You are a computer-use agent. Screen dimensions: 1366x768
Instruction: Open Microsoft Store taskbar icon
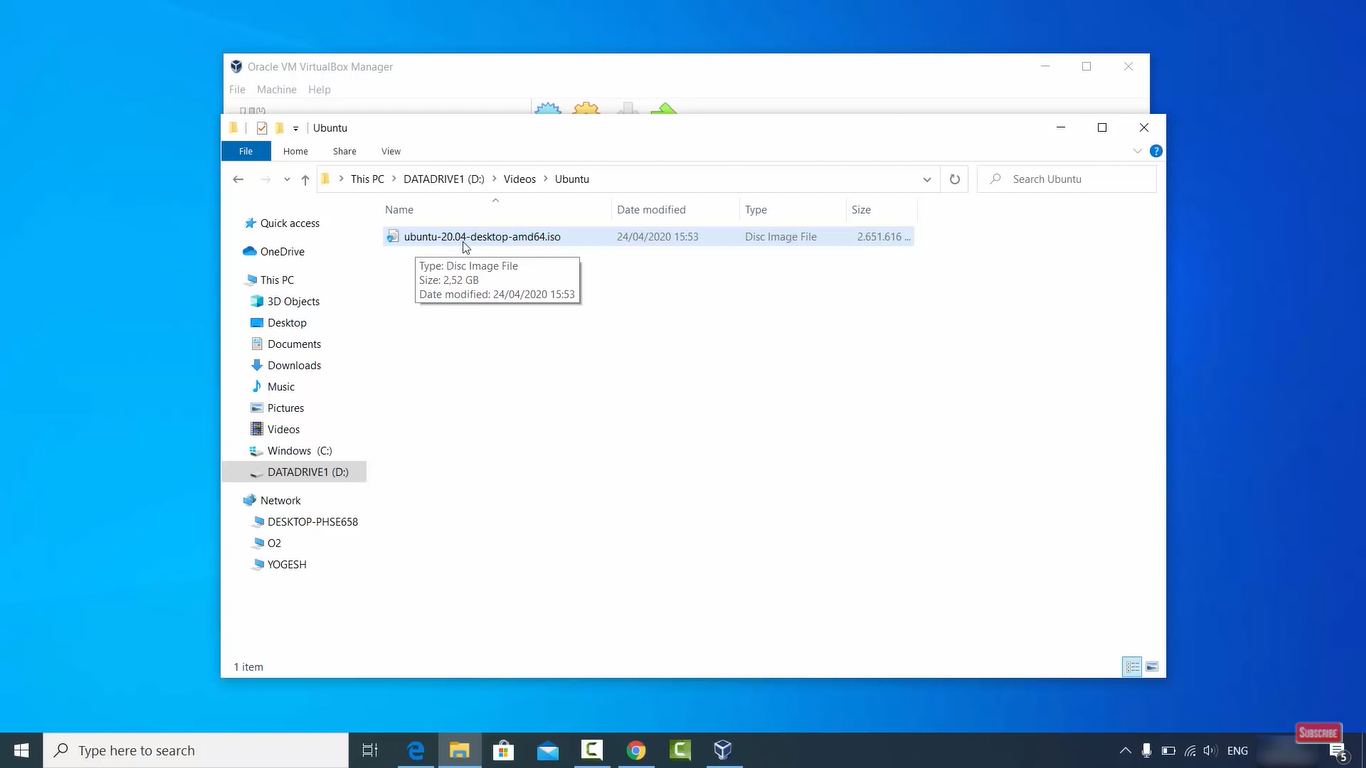[x=503, y=750]
